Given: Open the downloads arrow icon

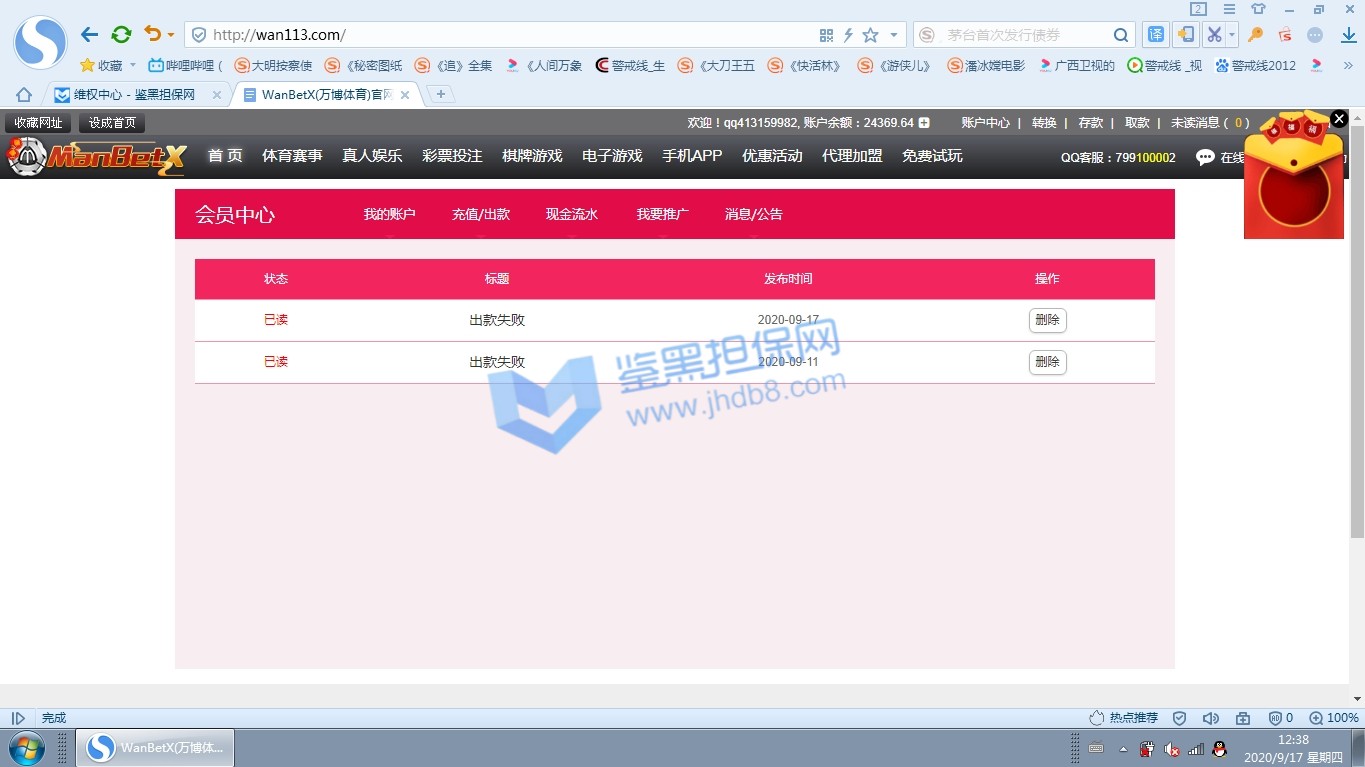Looking at the screenshot, I should 1348,35.
